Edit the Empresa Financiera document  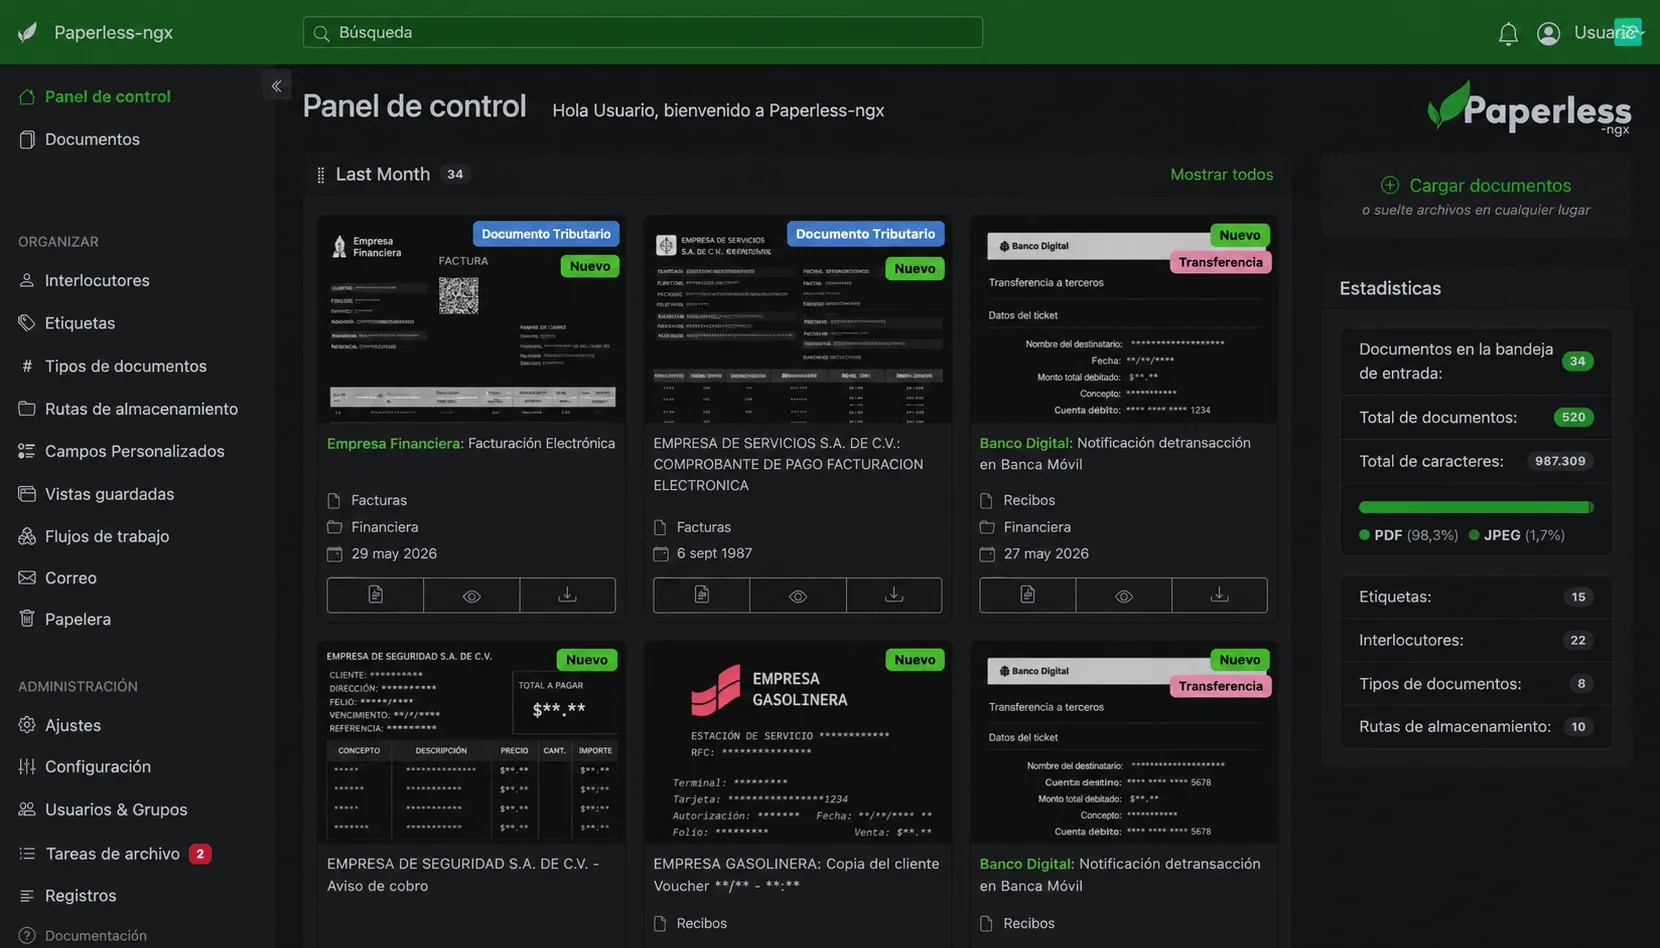coord(375,595)
